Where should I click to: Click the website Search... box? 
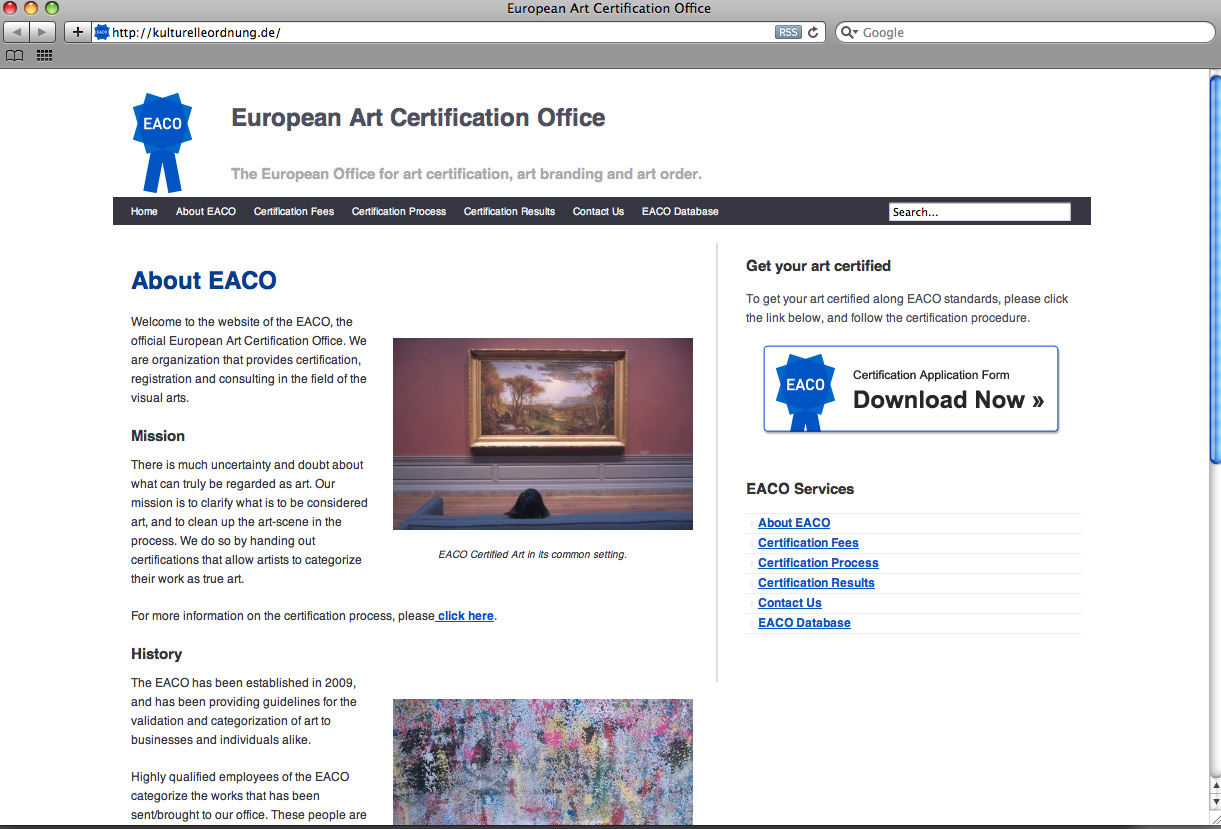tap(980, 212)
